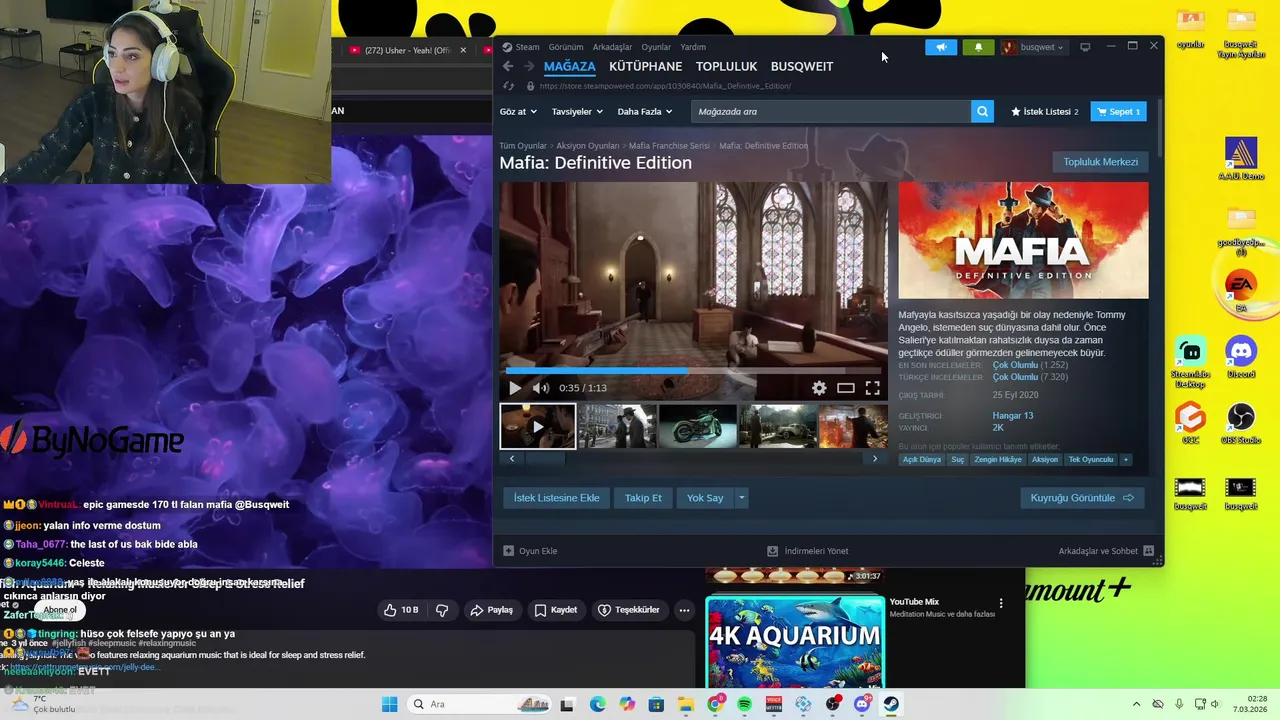Open the oyunlar desktop folder
Viewport: 1280px width, 720px height.
(1190, 27)
